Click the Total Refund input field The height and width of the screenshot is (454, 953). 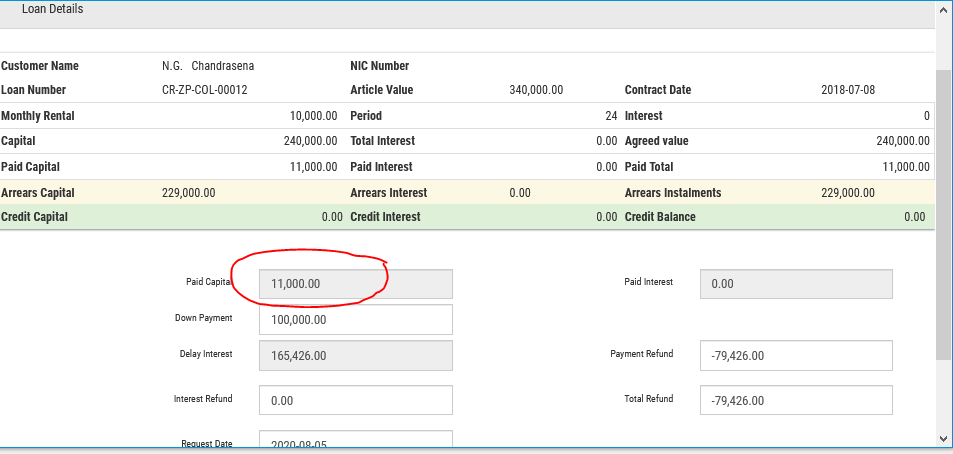click(795, 400)
